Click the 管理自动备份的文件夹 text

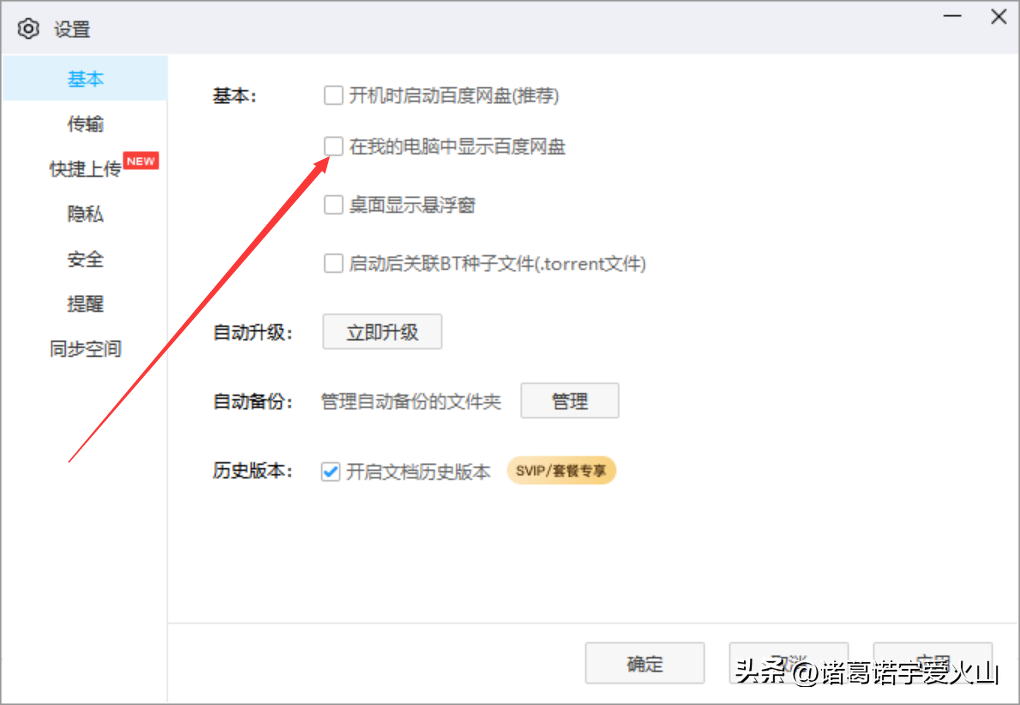pos(411,401)
